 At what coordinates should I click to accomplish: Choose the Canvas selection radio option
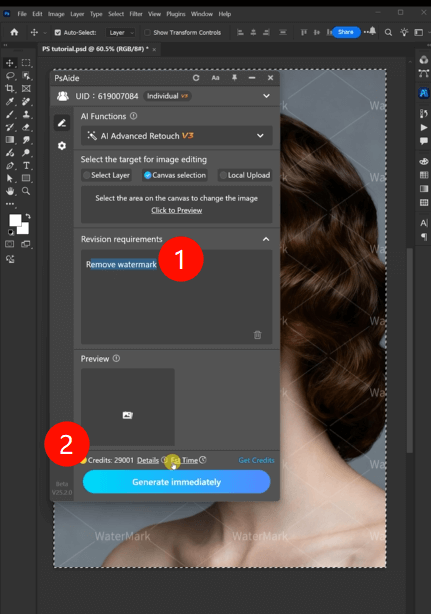tap(147, 175)
